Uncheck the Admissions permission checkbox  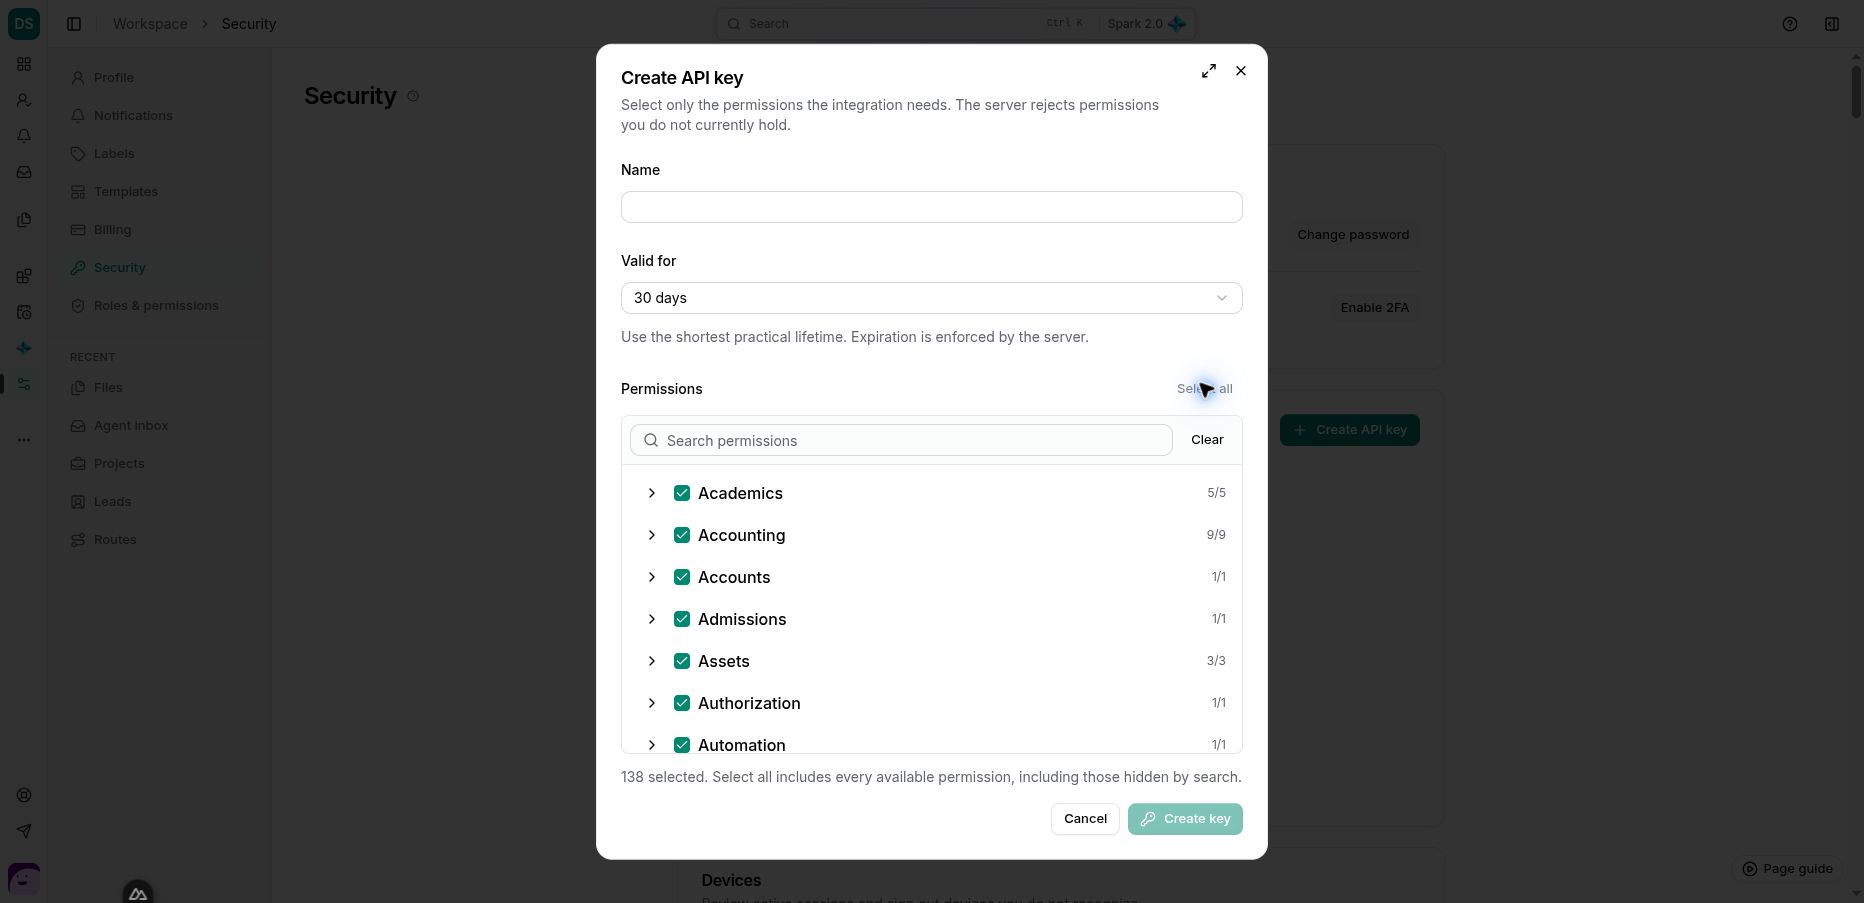coord(682,619)
